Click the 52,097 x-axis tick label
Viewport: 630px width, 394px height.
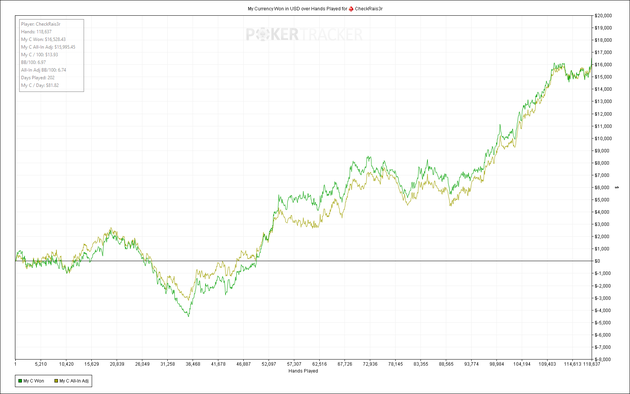tap(269, 364)
